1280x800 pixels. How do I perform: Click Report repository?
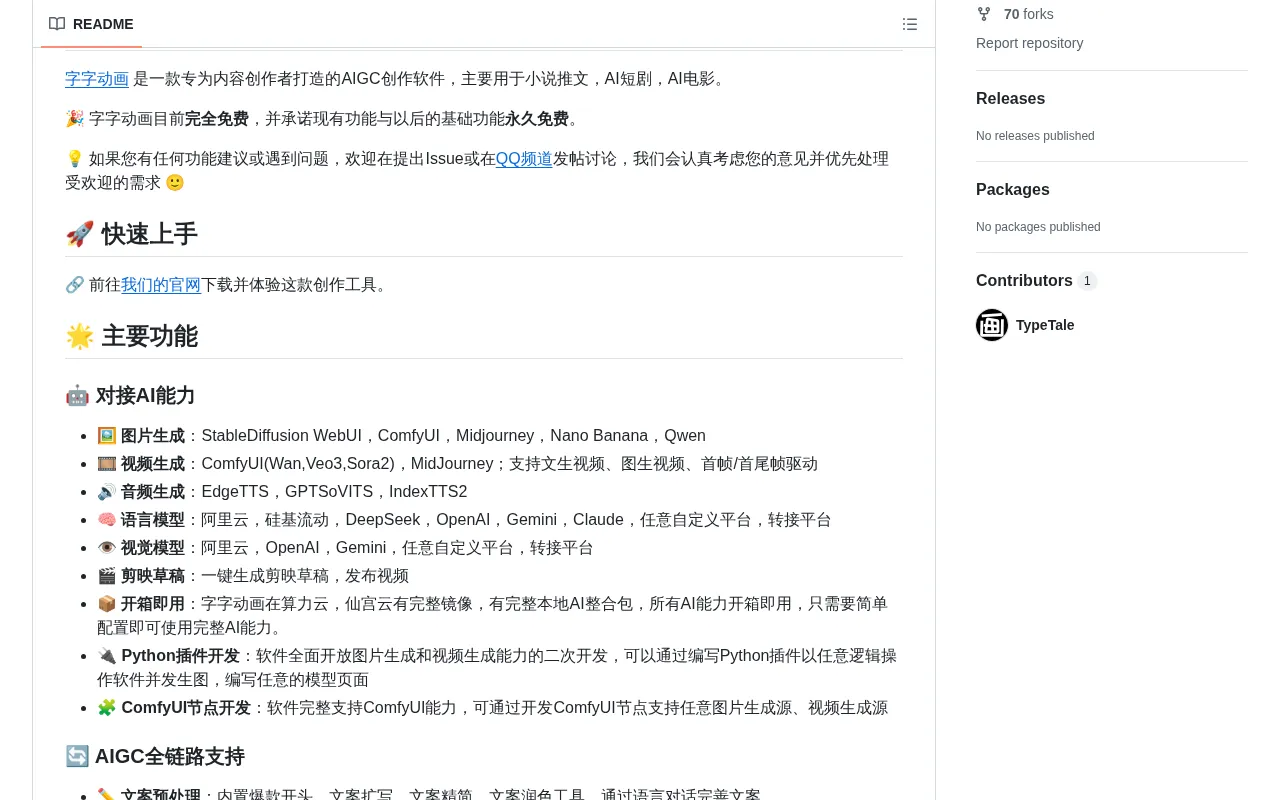pyautogui.click(x=1029, y=43)
